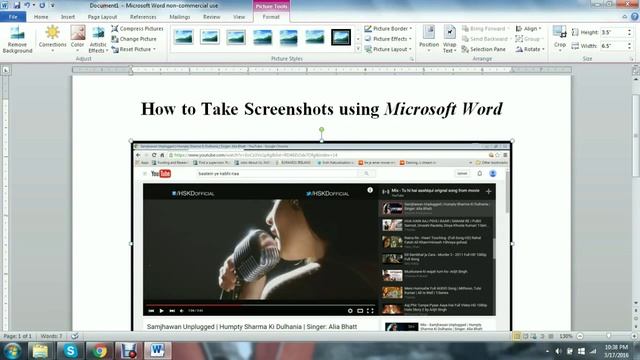Switch to the Home tab
This screenshot has width=640, height=360.
tap(41, 17)
